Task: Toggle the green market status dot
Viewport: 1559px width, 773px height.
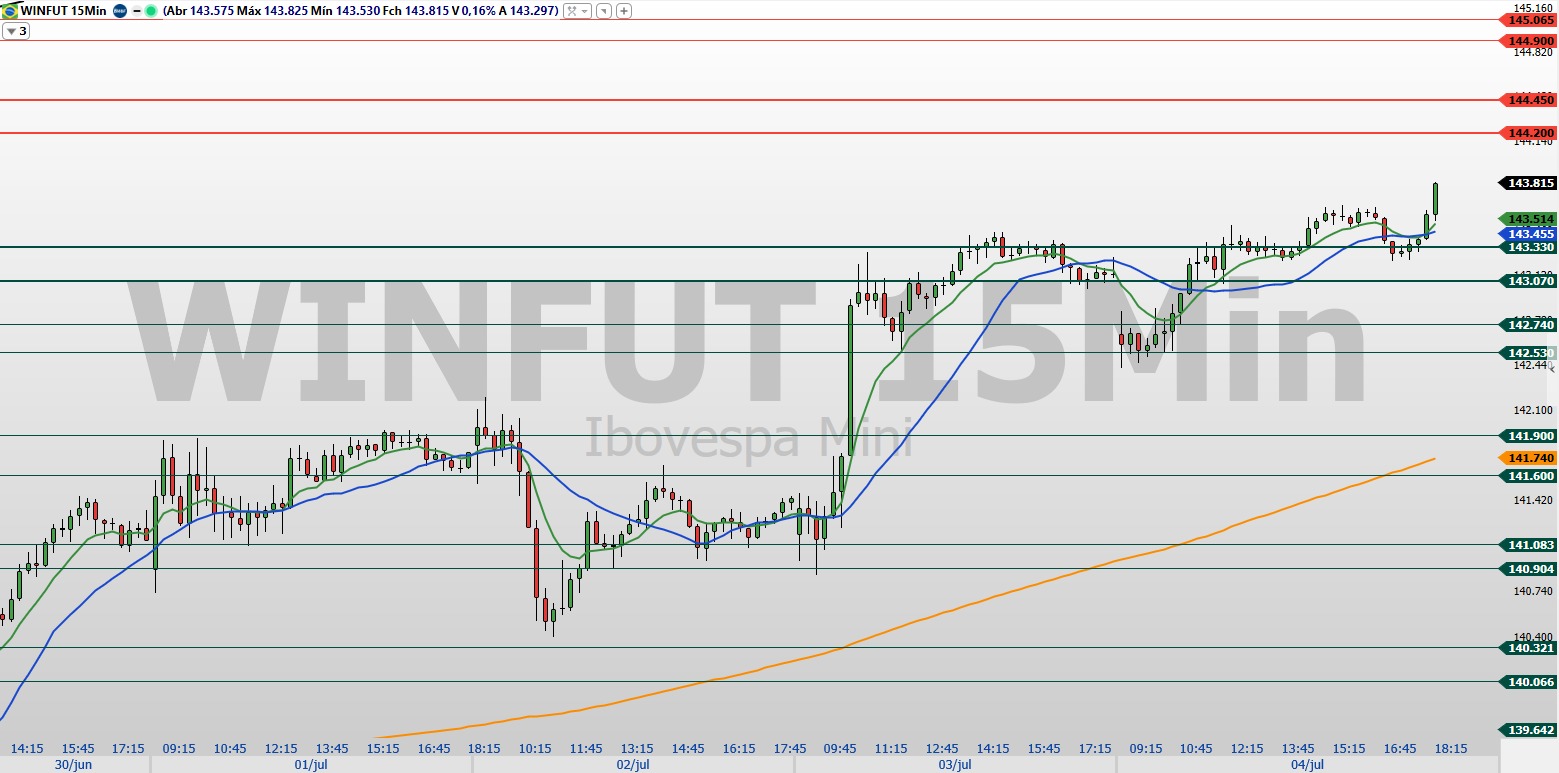Action: 150,11
